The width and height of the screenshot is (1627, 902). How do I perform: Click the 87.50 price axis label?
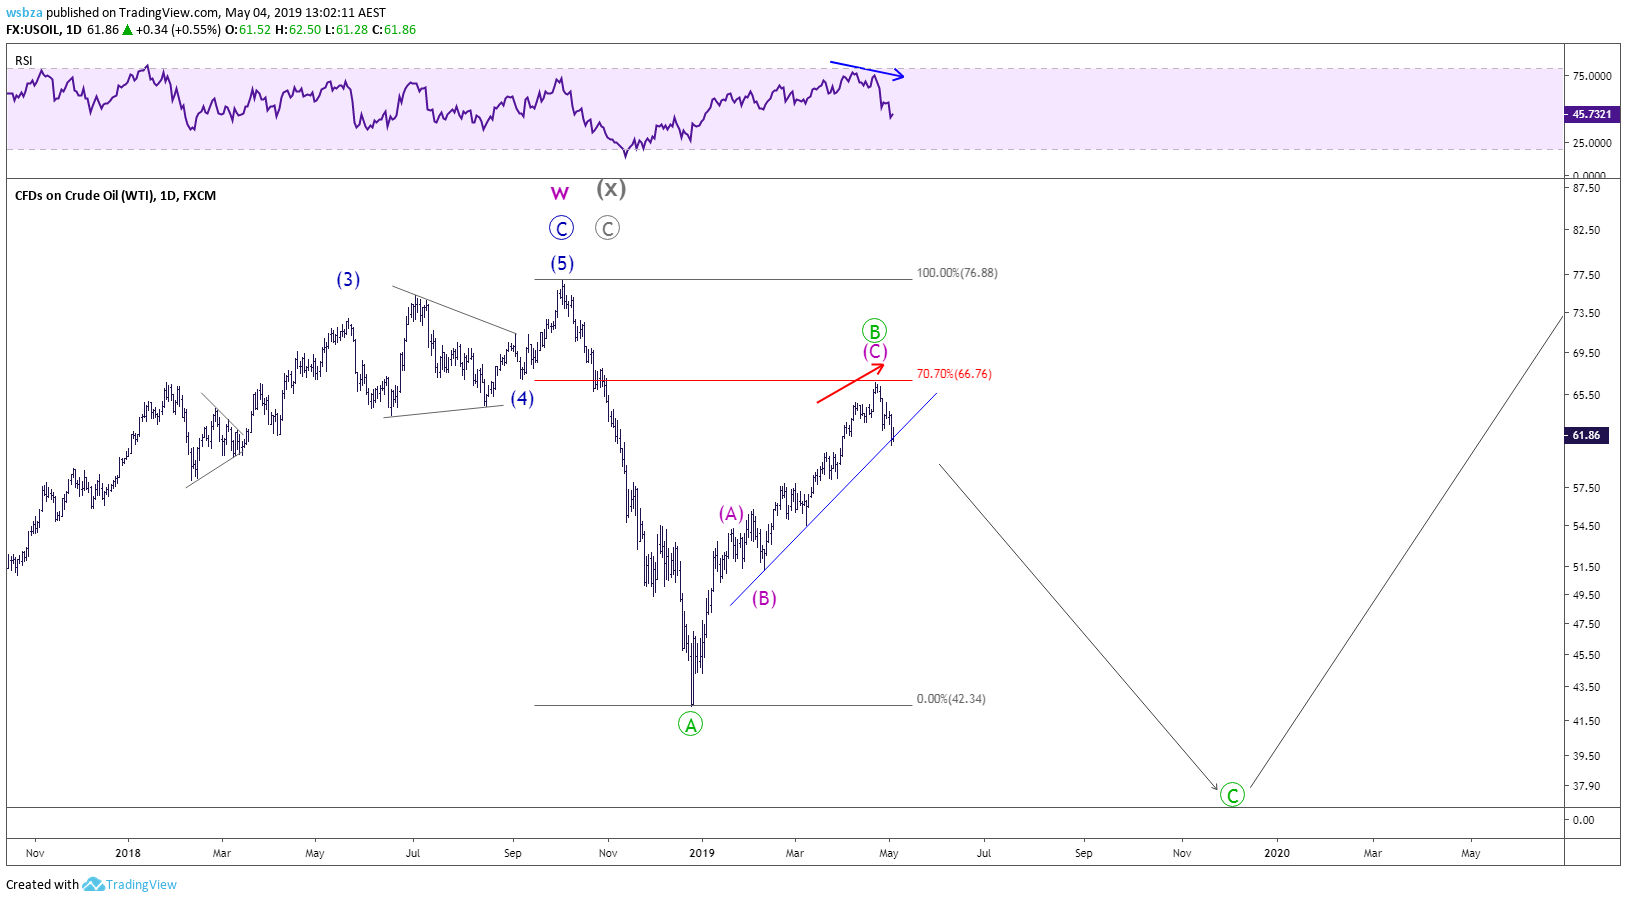(x=1586, y=188)
